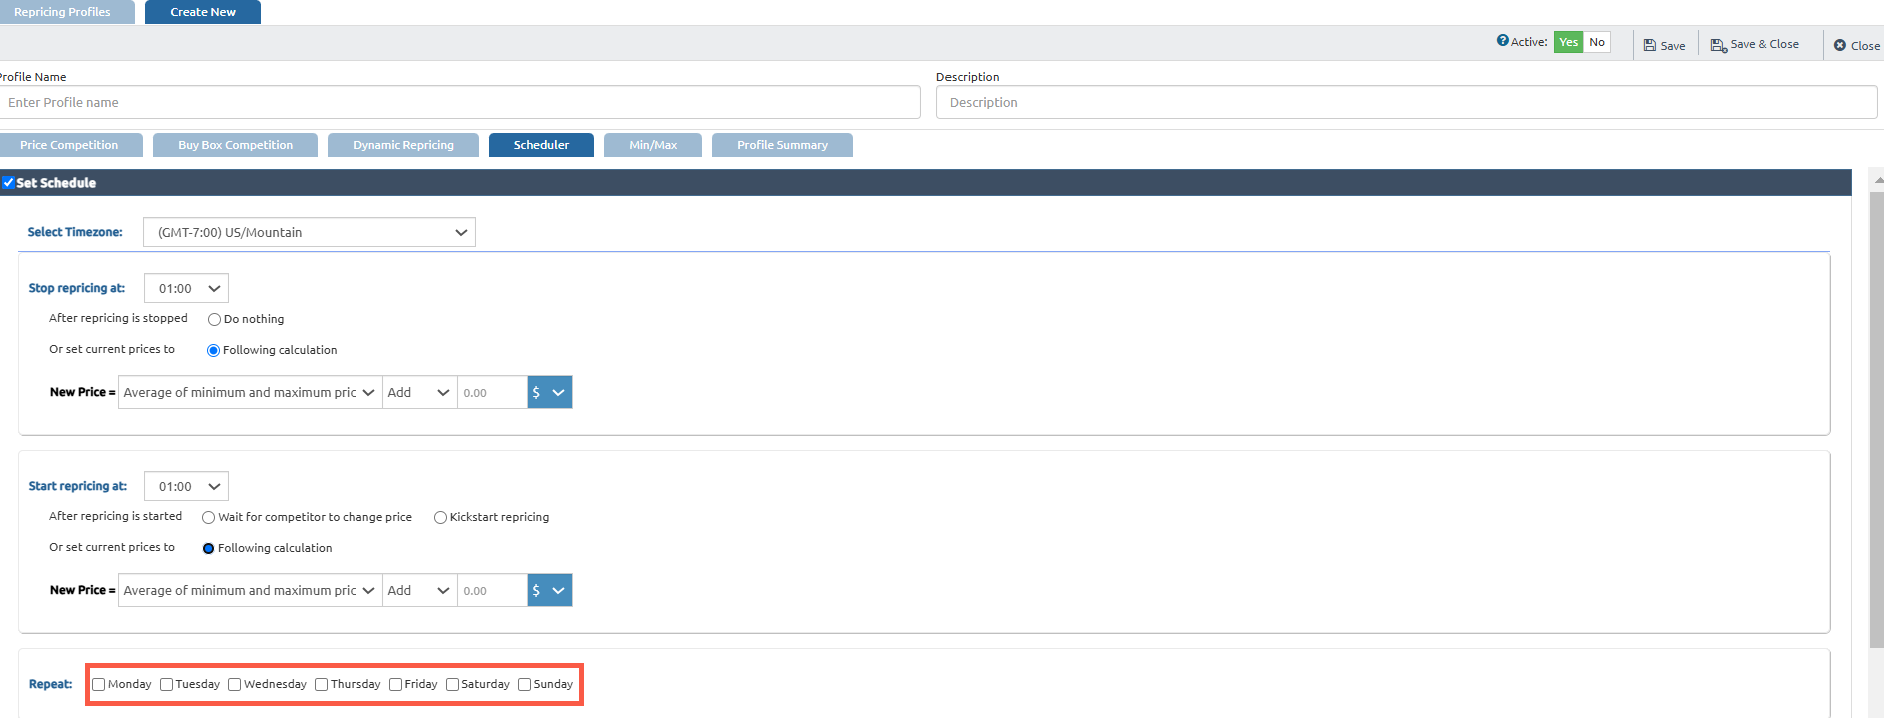Expand the Stop repricing at time dropdown
The image size is (1884, 718).
click(x=187, y=288)
